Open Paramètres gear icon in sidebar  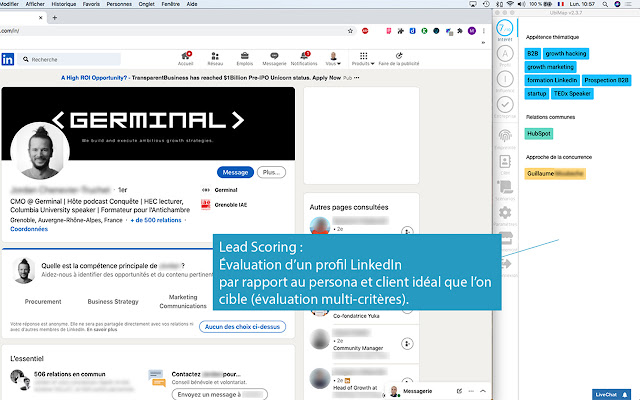click(505, 213)
